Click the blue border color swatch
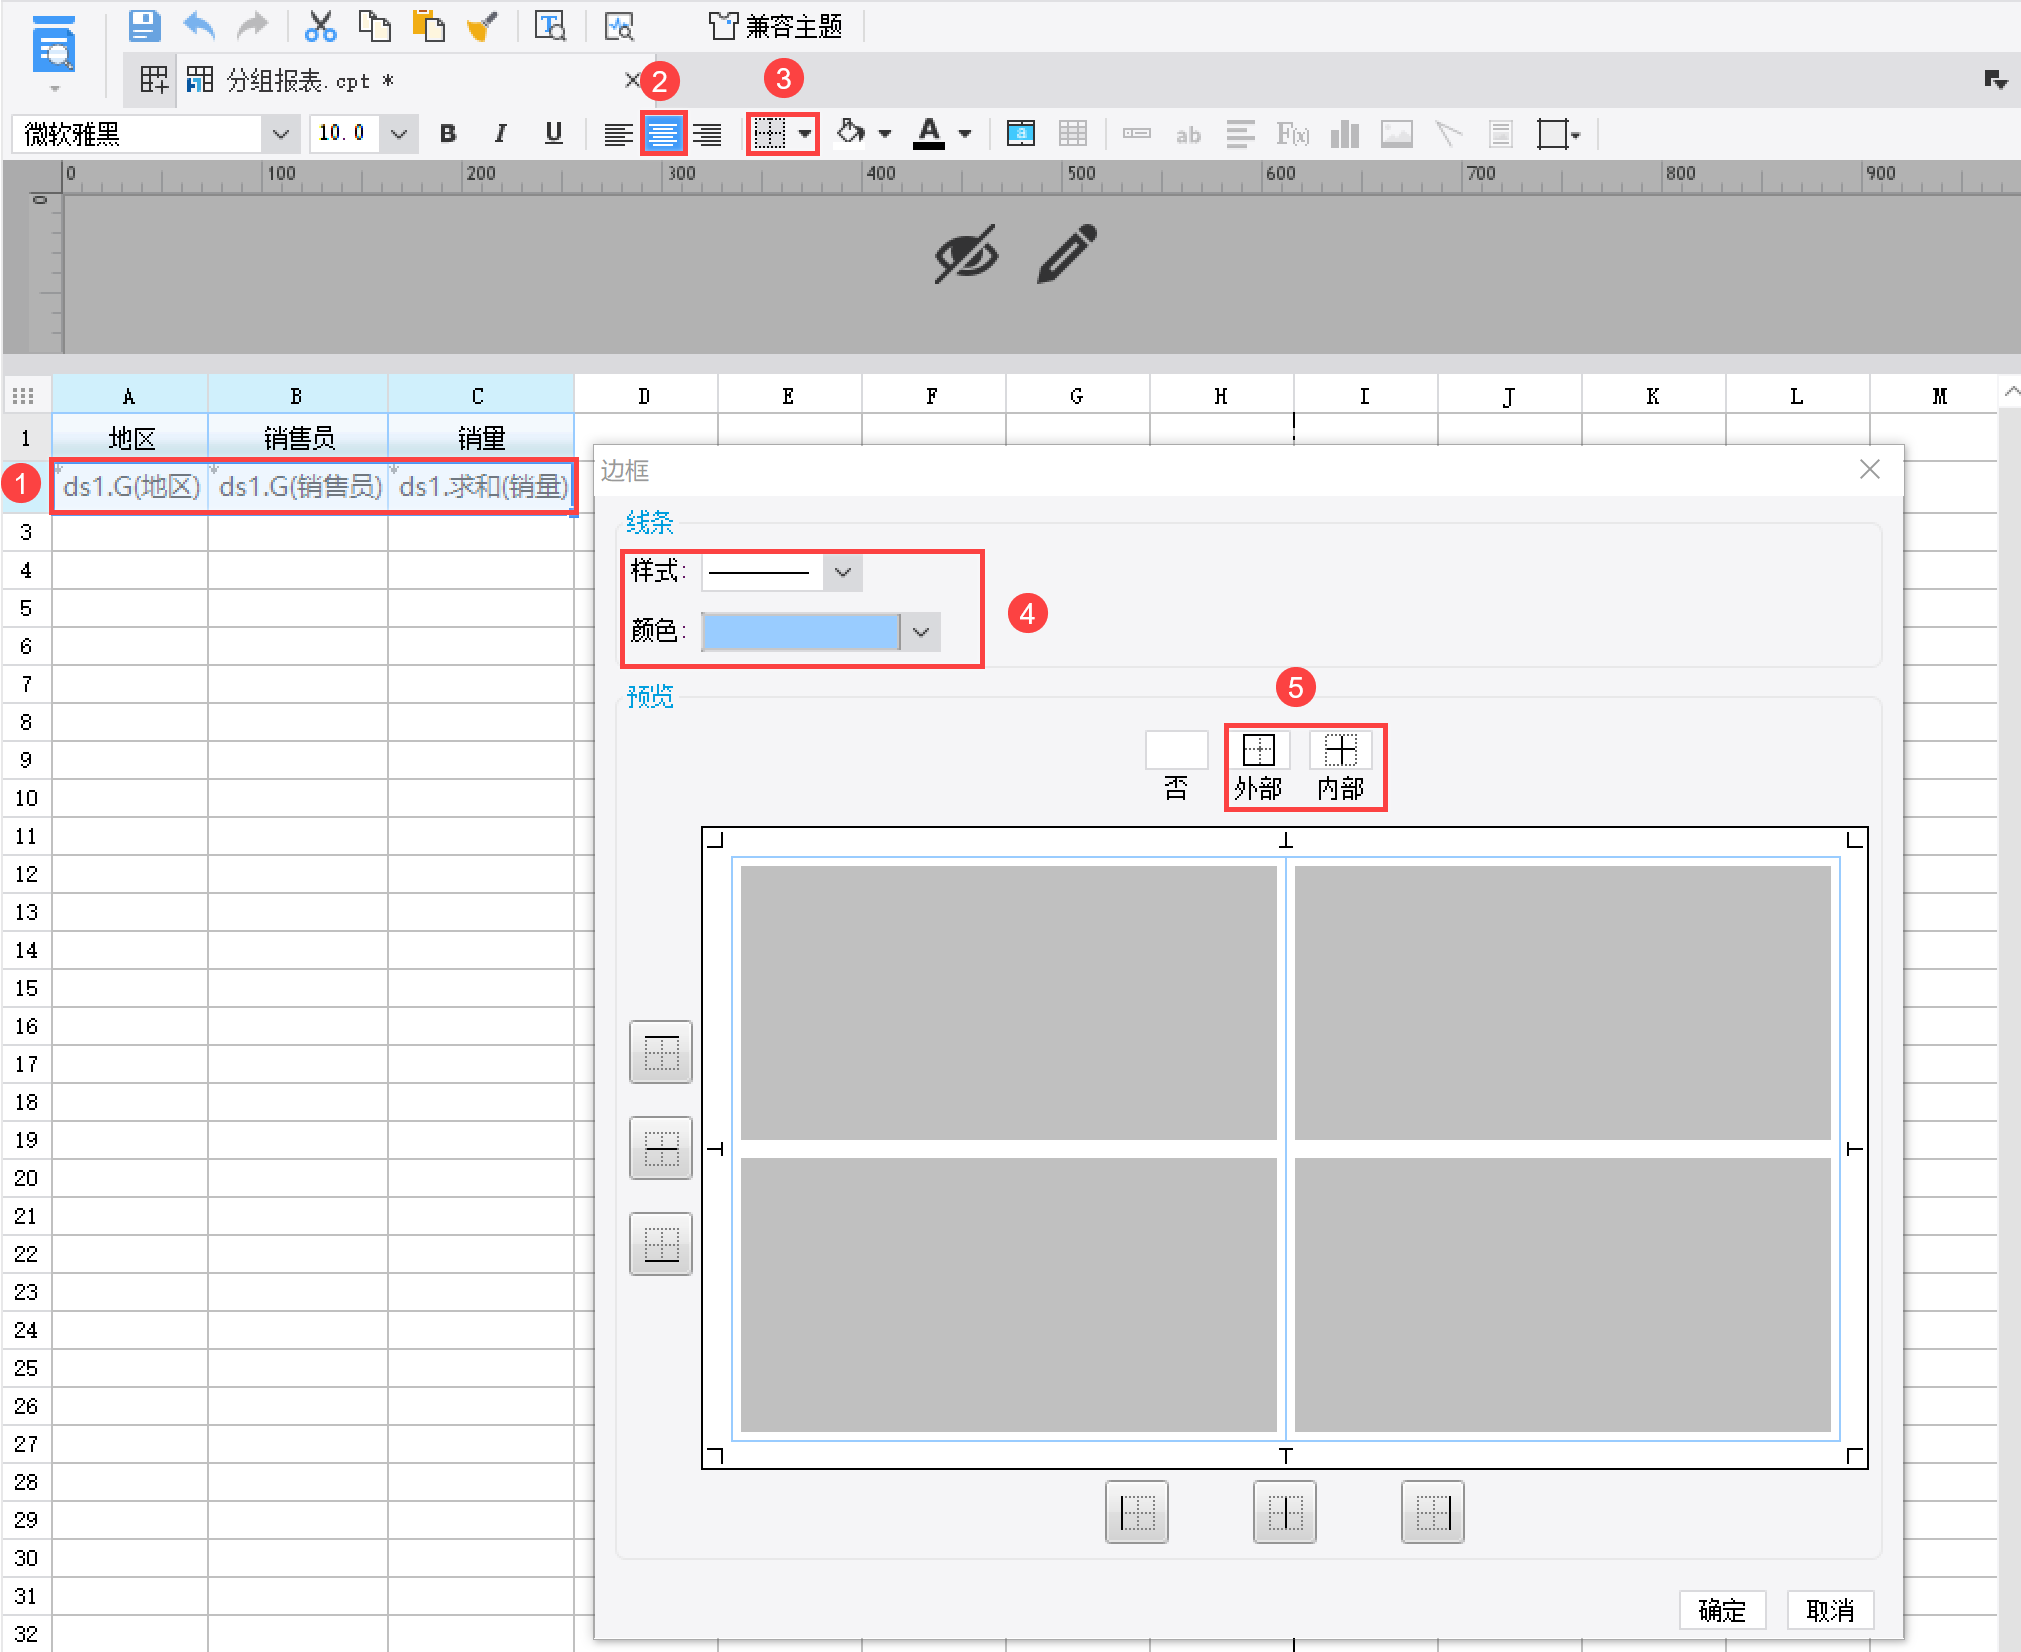Image resolution: width=2021 pixels, height=1652 pixels. click(x=800, y=632)
